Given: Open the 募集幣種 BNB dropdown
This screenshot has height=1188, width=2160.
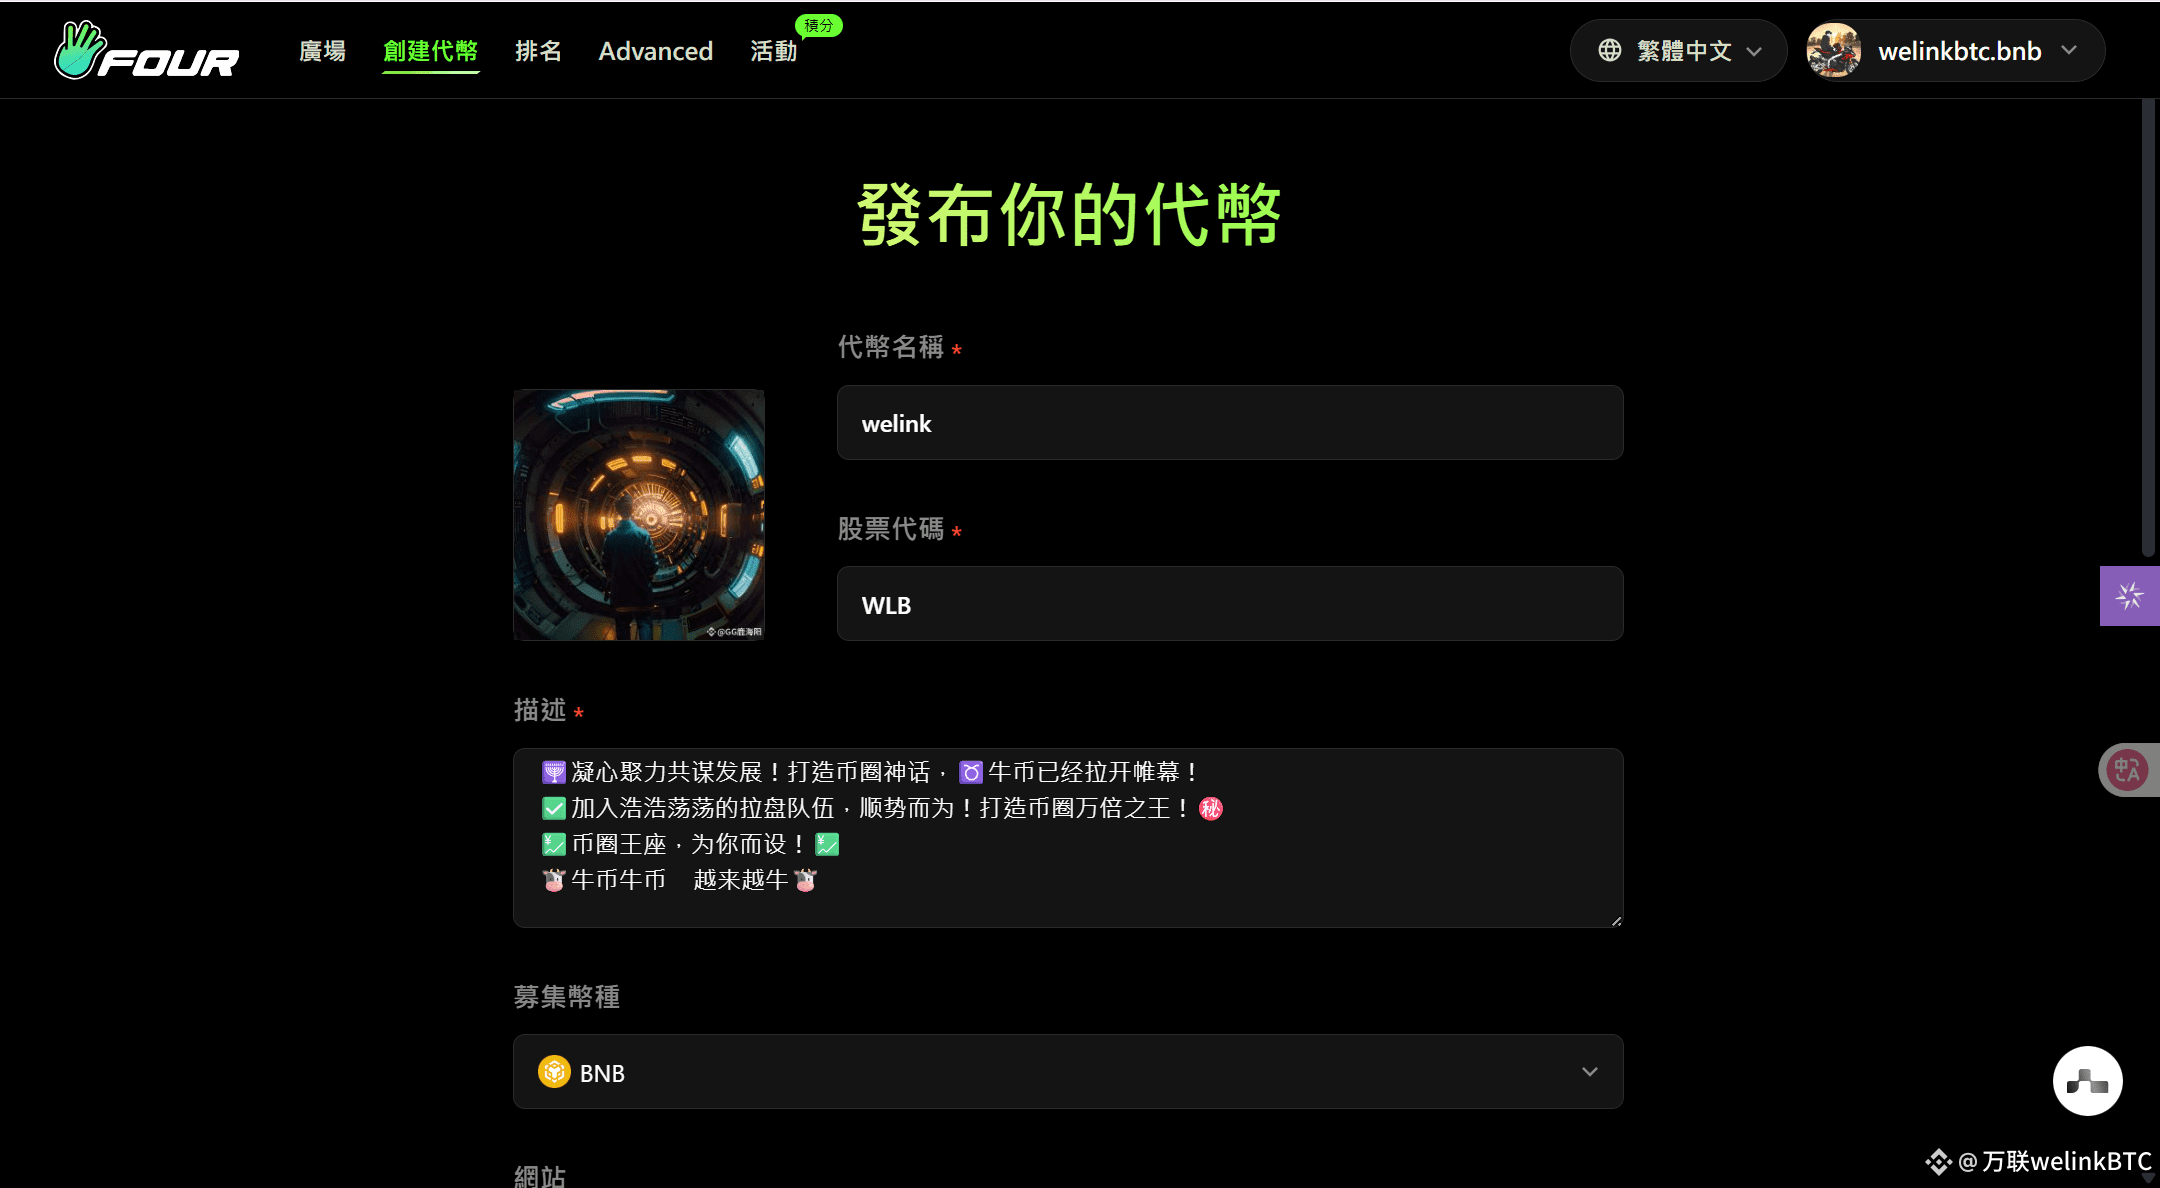Looking at the screenshot, I should [1068, 1072].
